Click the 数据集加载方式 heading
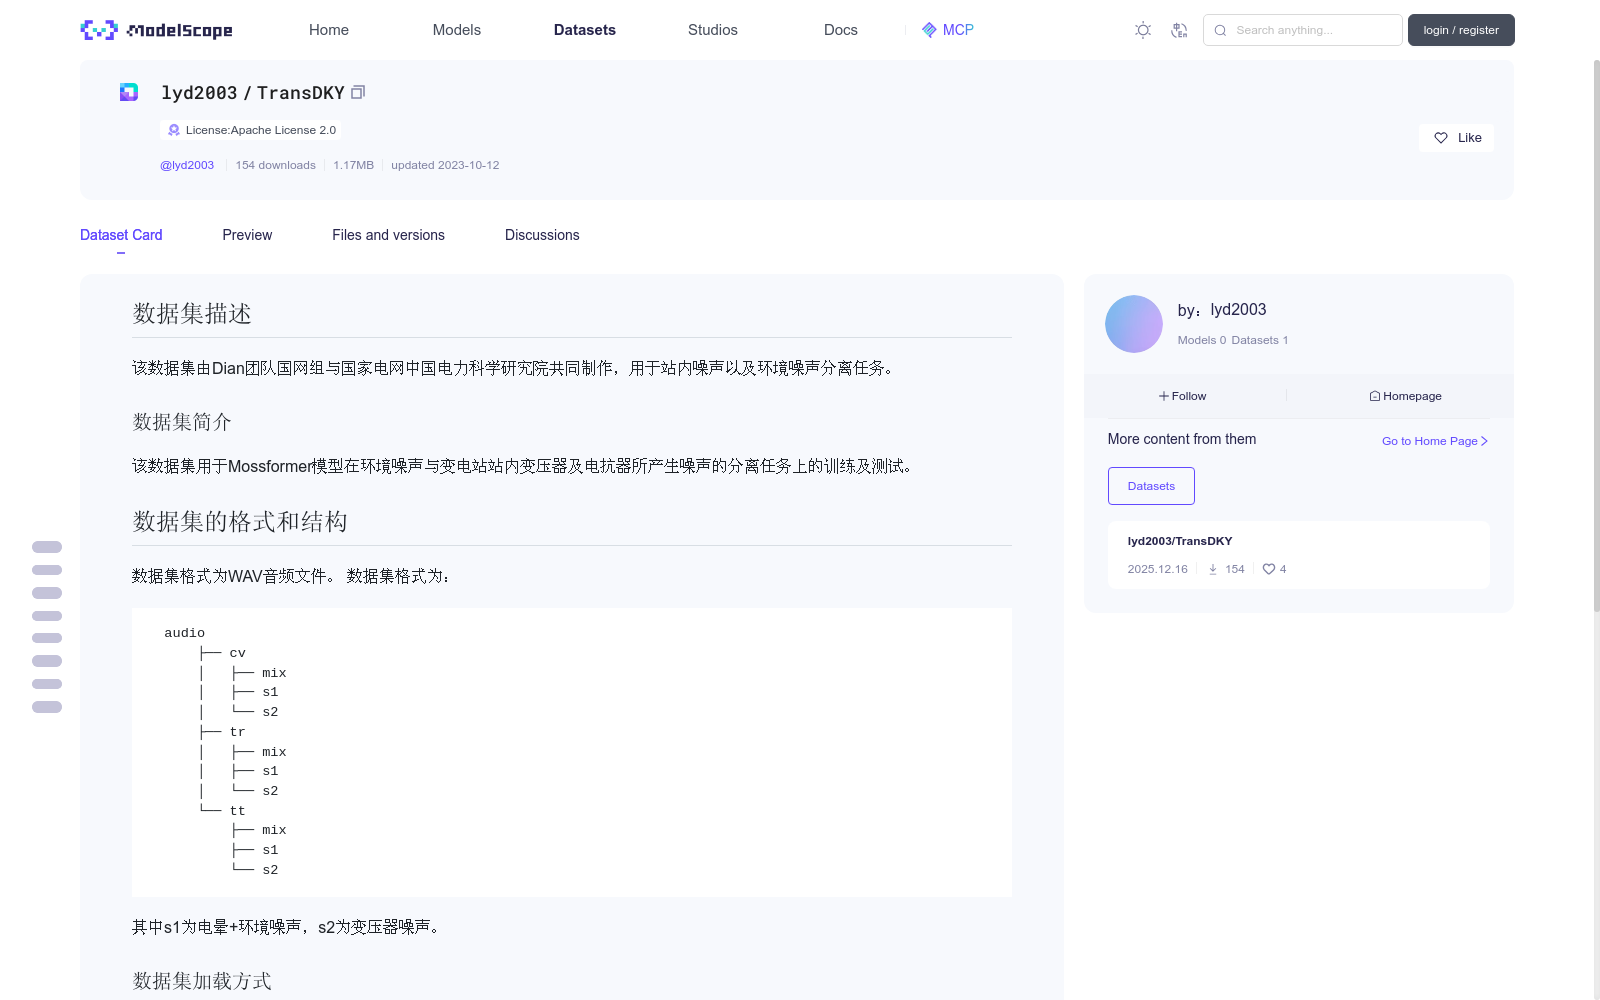Viewport: 1600px width, 1000px height. coord(202,981)
